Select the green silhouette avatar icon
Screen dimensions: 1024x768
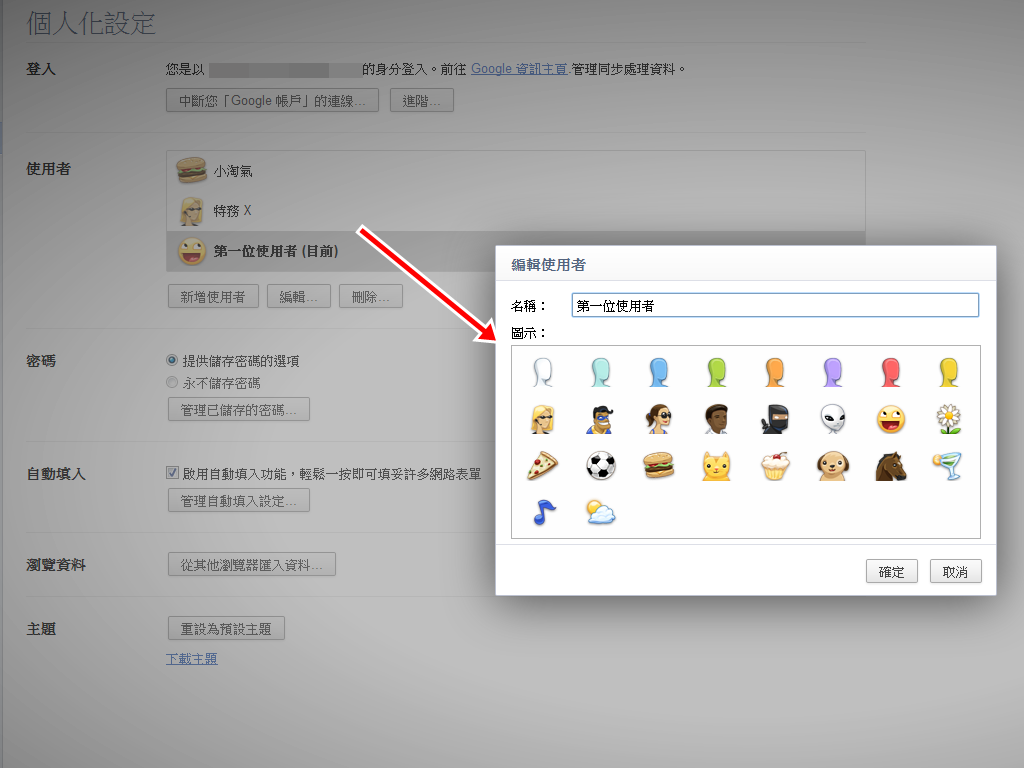[x=716, y=372]
